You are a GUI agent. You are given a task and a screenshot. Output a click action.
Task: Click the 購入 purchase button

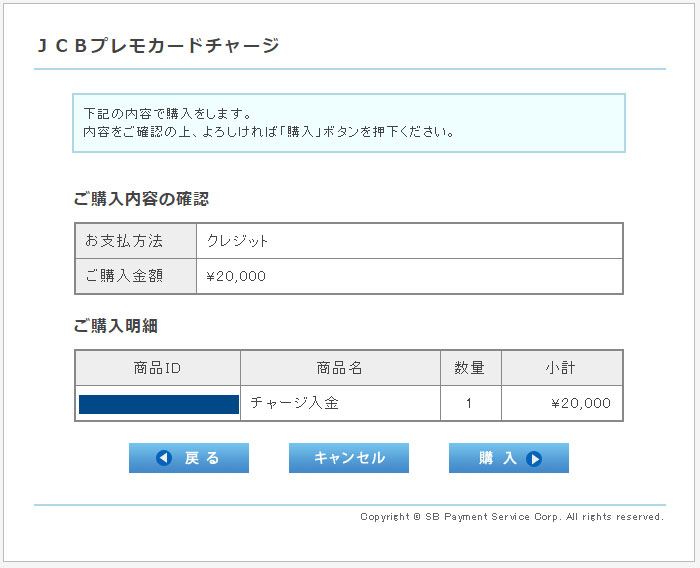tap(509, 458)
